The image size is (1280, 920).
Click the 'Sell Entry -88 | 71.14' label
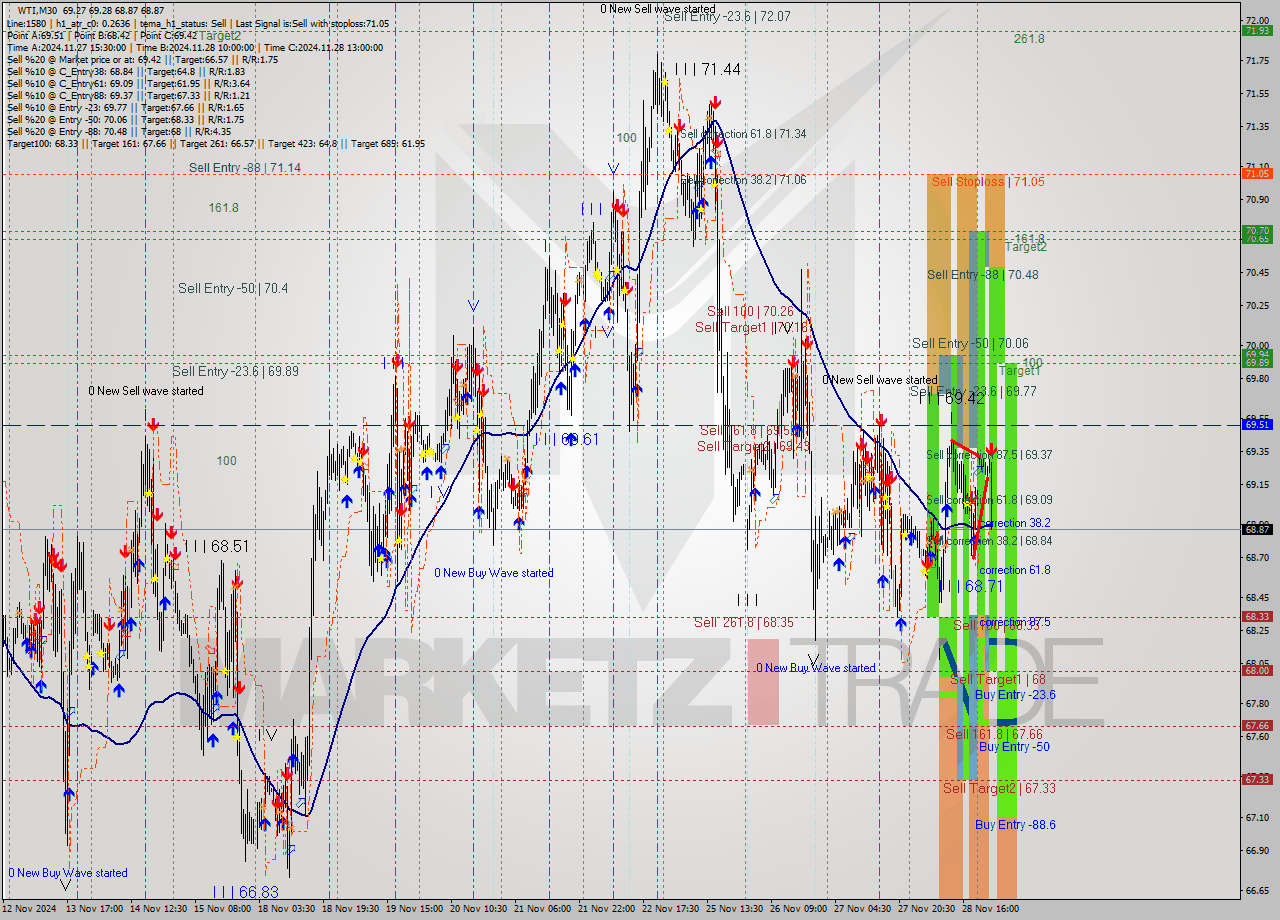tap(245, 168)
